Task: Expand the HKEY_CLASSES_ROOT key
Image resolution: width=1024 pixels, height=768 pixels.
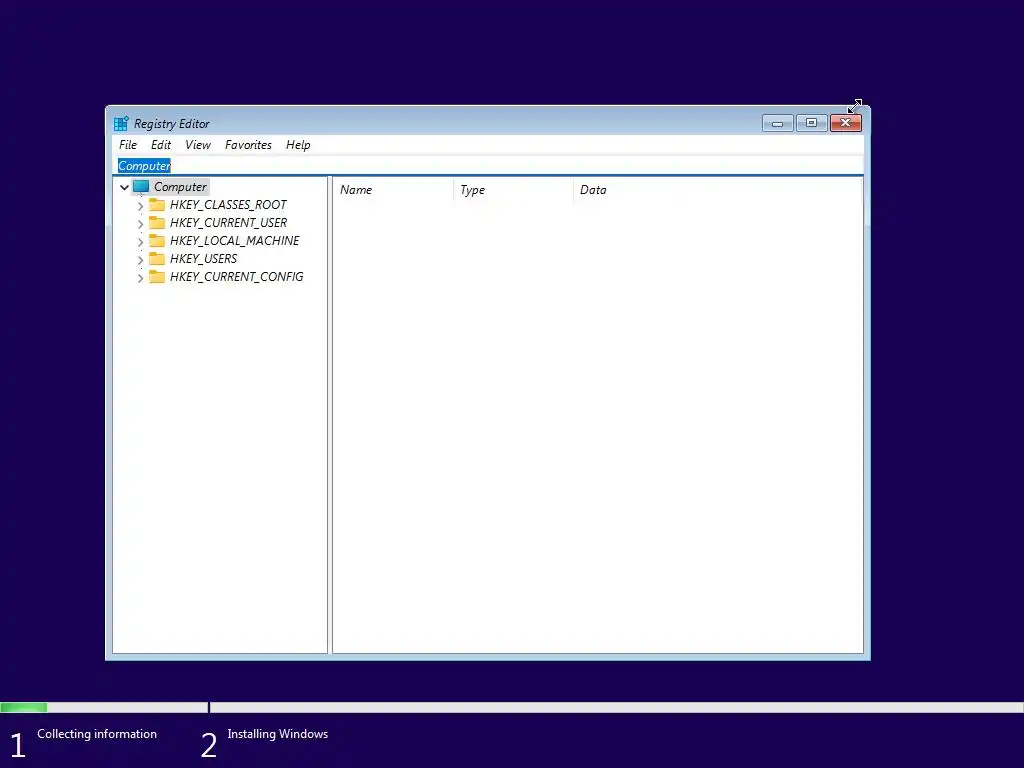Action: pyautogui.click(x=140, y=206)
